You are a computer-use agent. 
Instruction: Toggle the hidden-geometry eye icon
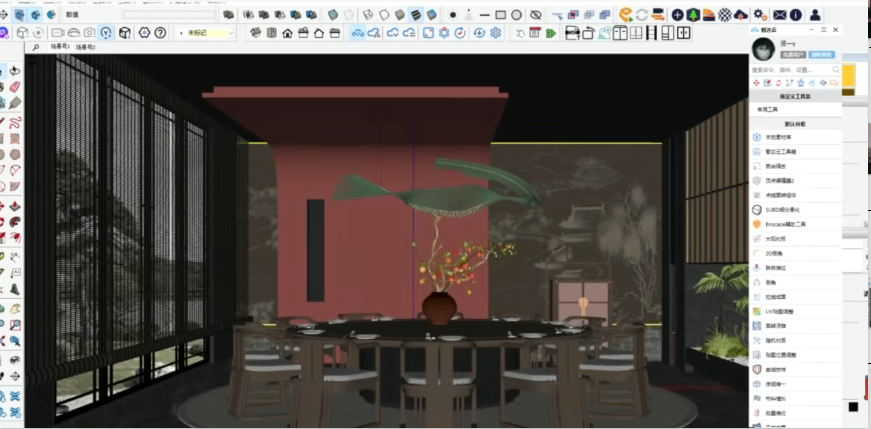[536, 15]
